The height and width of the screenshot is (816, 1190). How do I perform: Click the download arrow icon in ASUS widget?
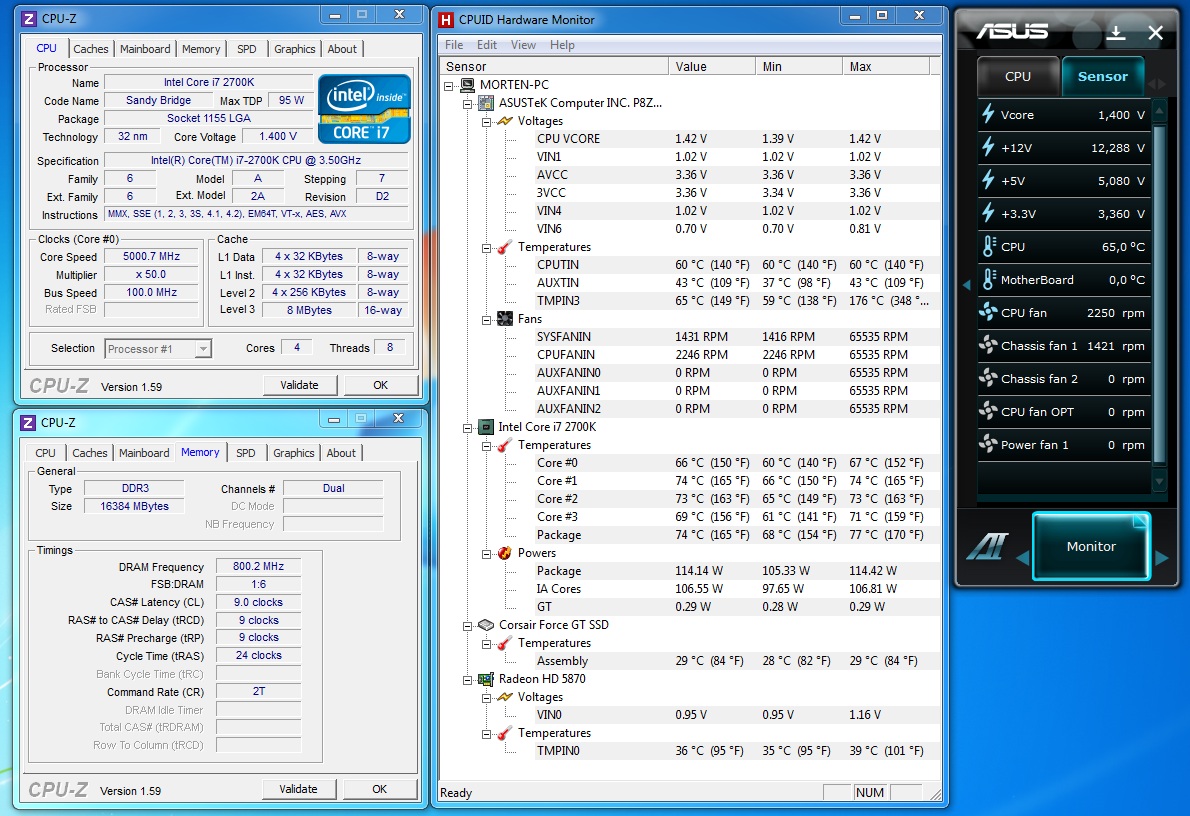[1116, 32]
